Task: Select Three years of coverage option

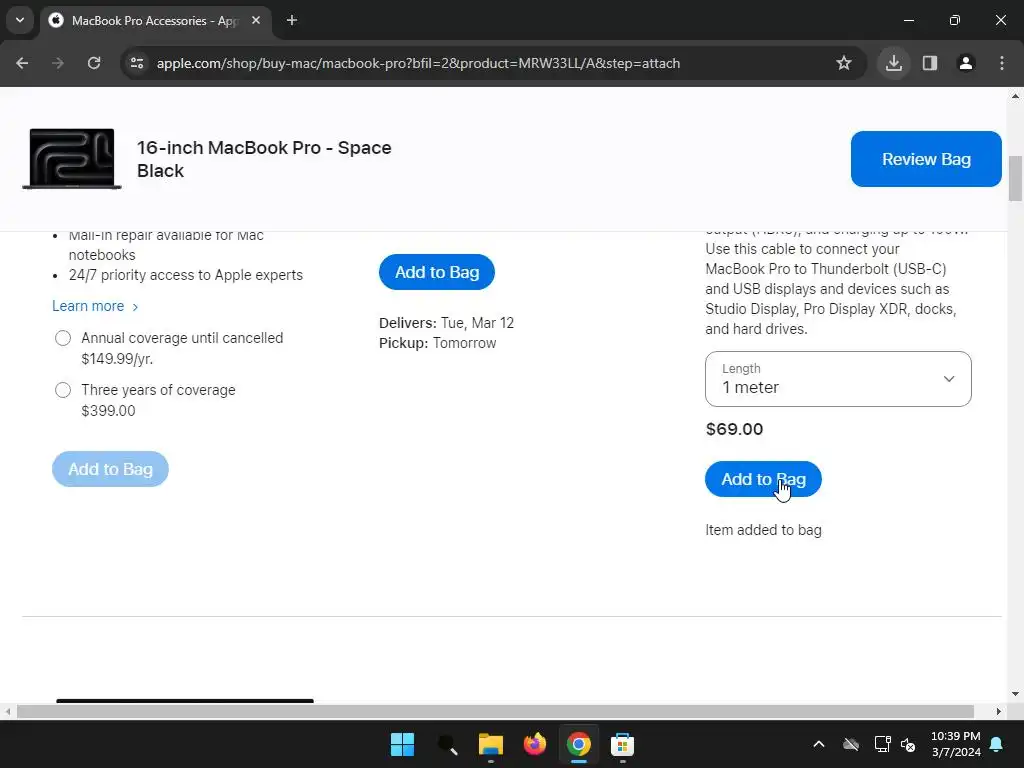Action: [x=63, y=391]
